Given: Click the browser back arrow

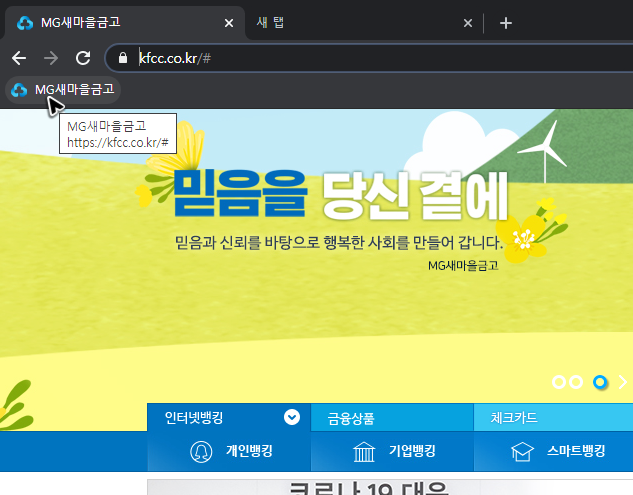Looking at the screenshot, I should tap(19, 58).
